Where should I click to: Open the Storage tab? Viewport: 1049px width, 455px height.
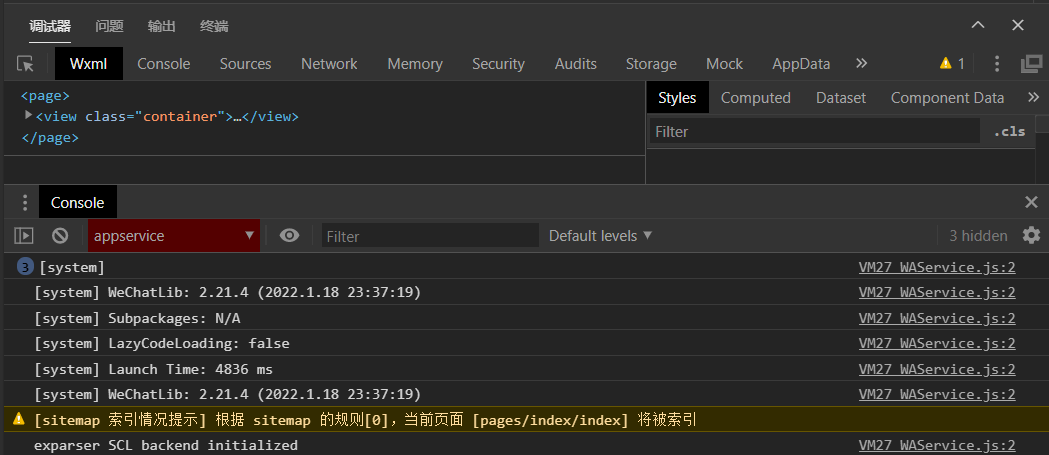coord(651,64)
